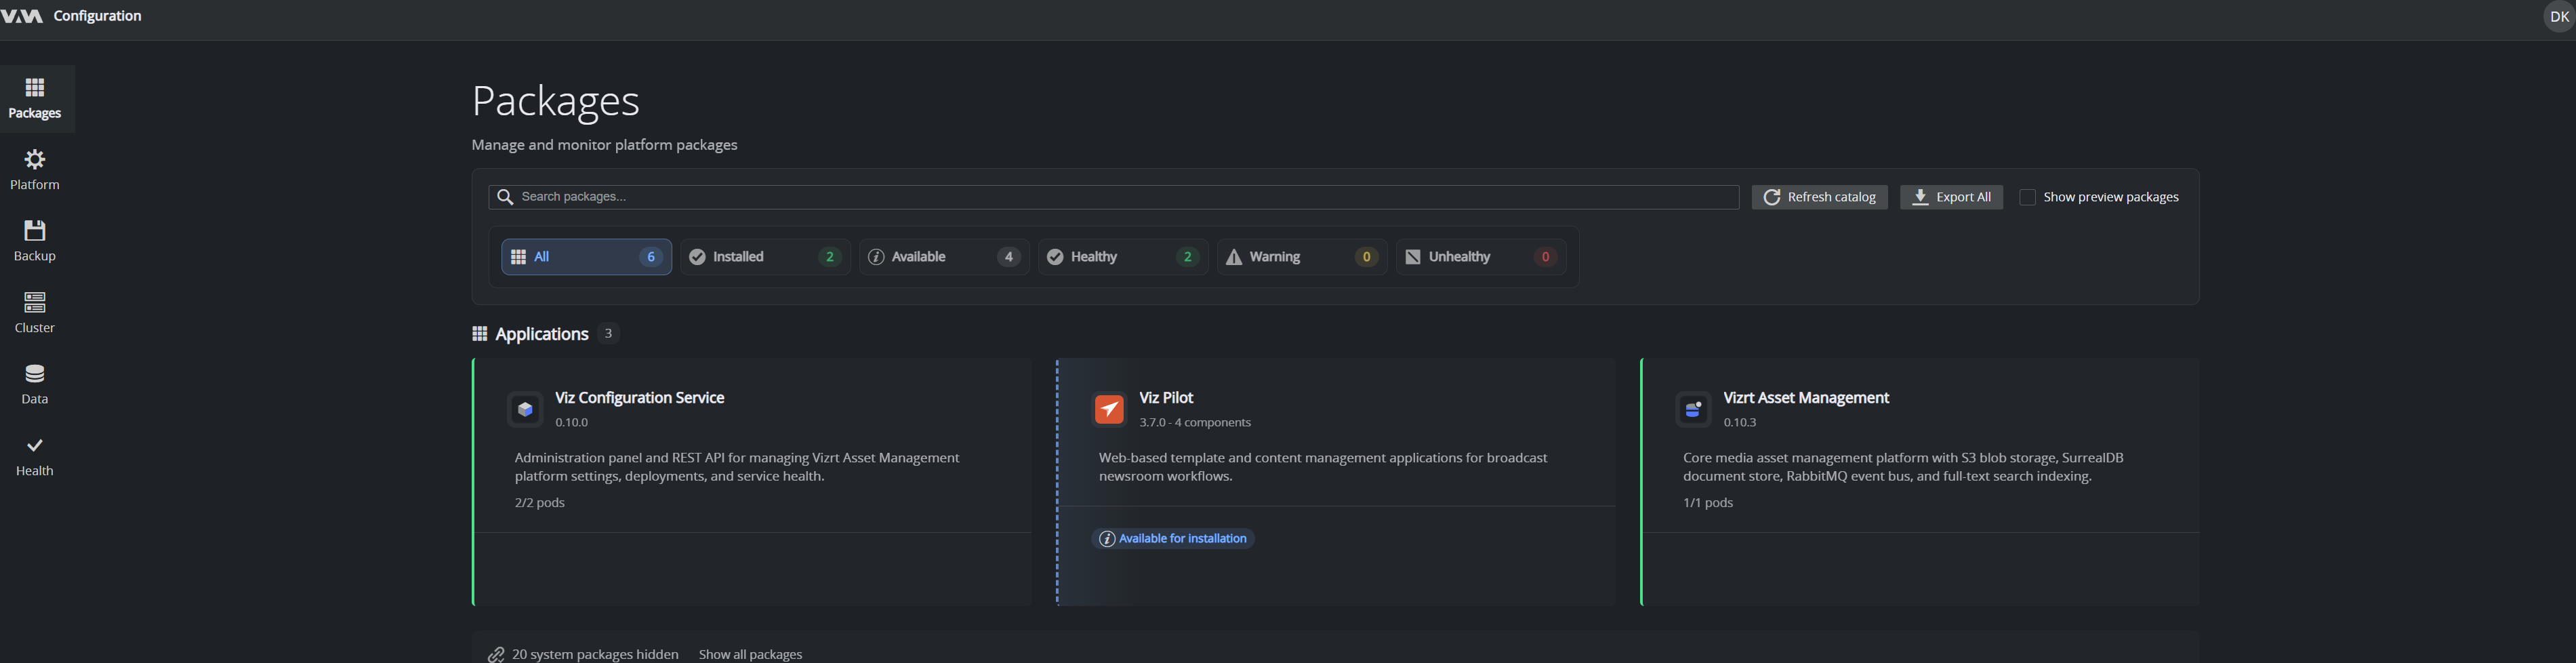
Task: Filter by All packages
Action: (586, 257)
